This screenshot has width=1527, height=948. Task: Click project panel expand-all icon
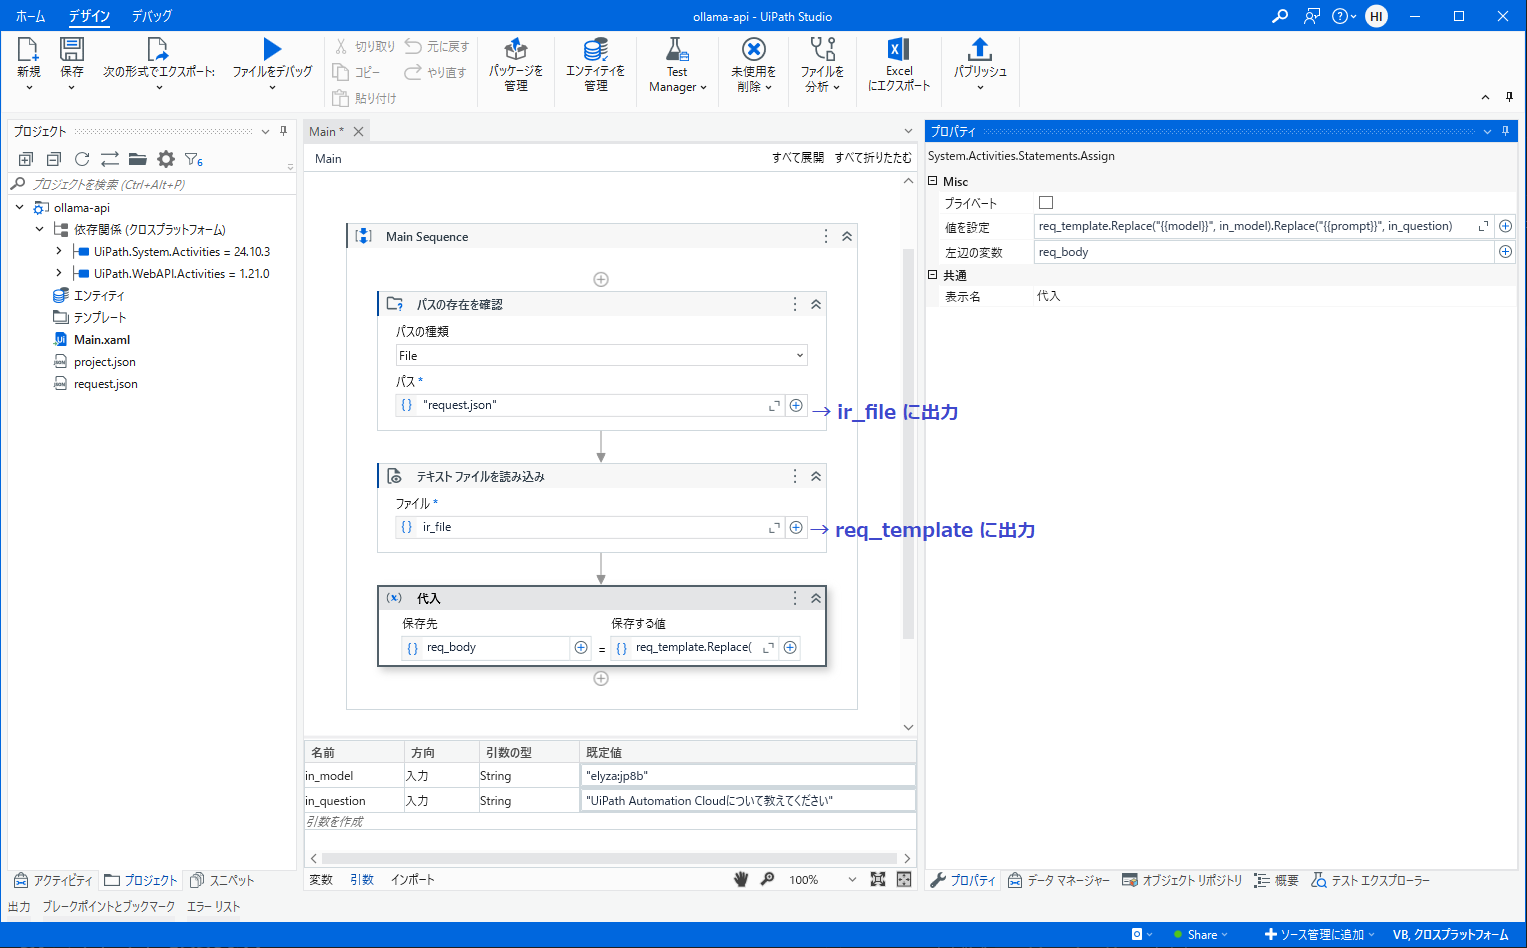26,159
